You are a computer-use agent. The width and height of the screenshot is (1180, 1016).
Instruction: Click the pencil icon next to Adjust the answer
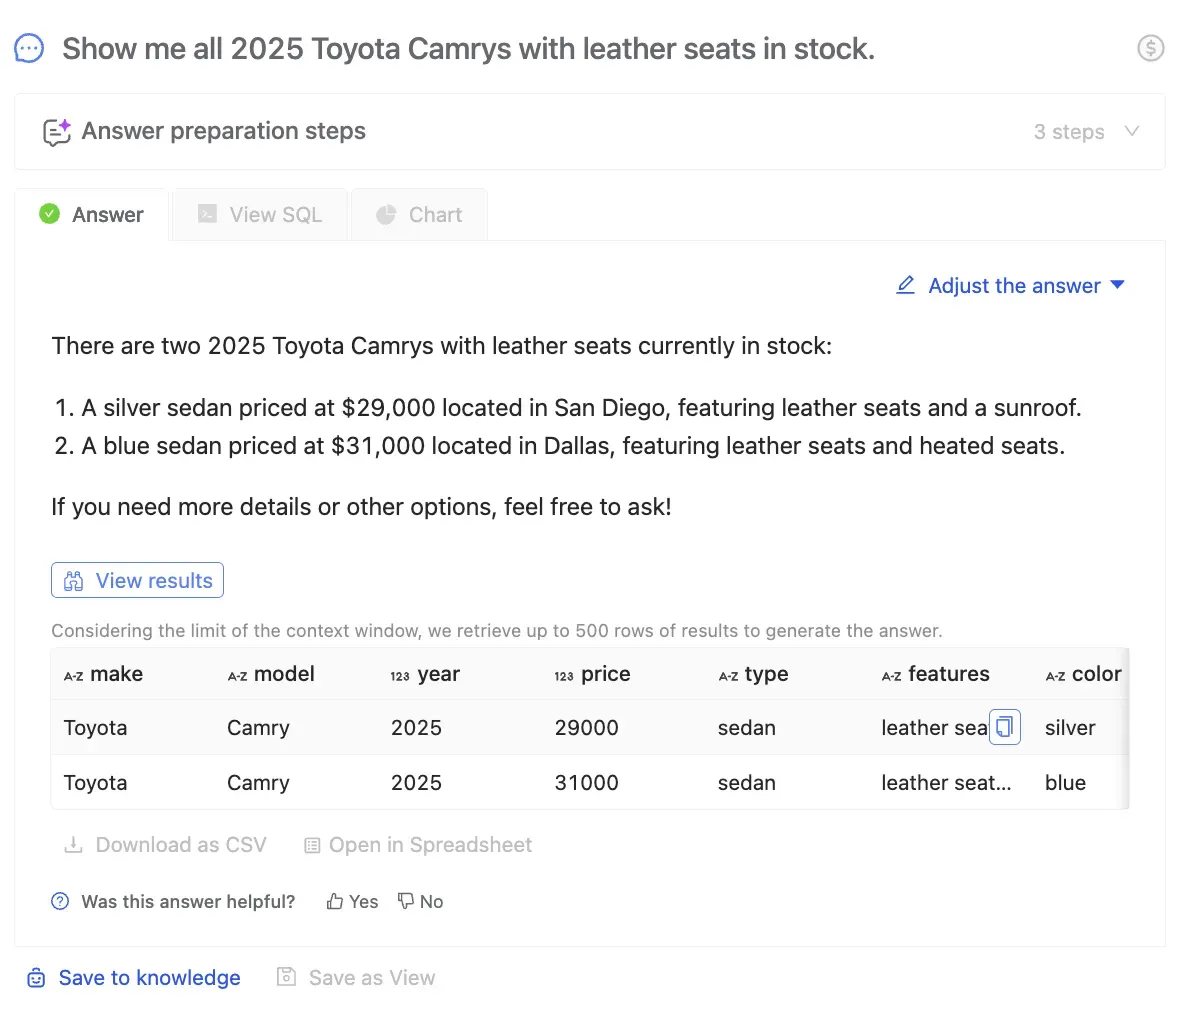[x=905, y=285]
